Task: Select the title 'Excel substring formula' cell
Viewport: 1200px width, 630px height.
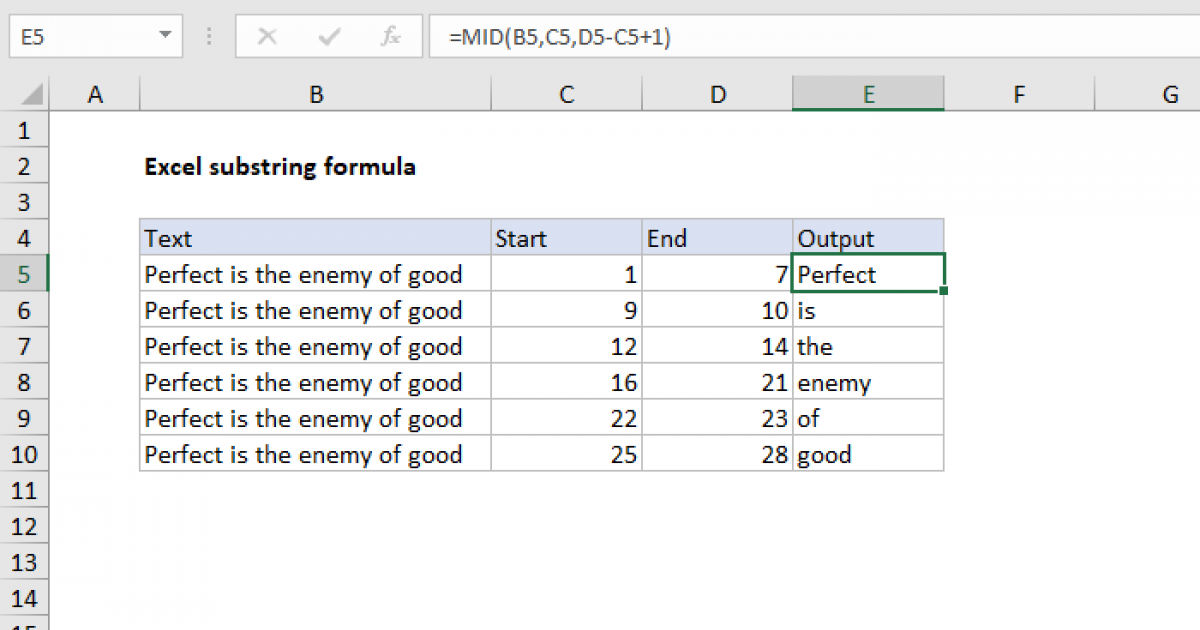Action: tap(280, 167)
